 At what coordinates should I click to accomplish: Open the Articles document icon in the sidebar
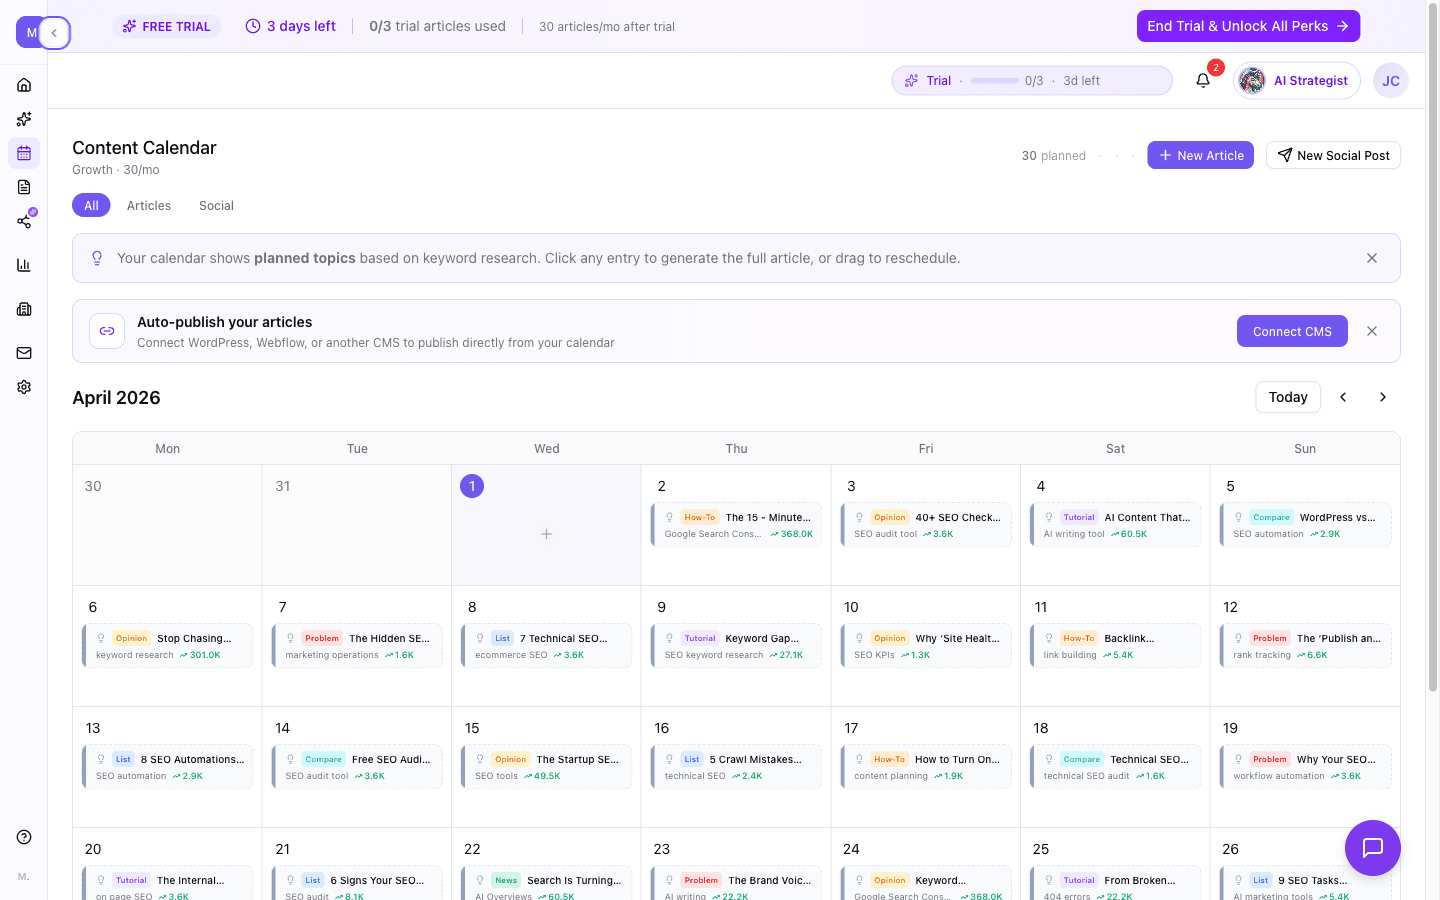coord(24,187)
